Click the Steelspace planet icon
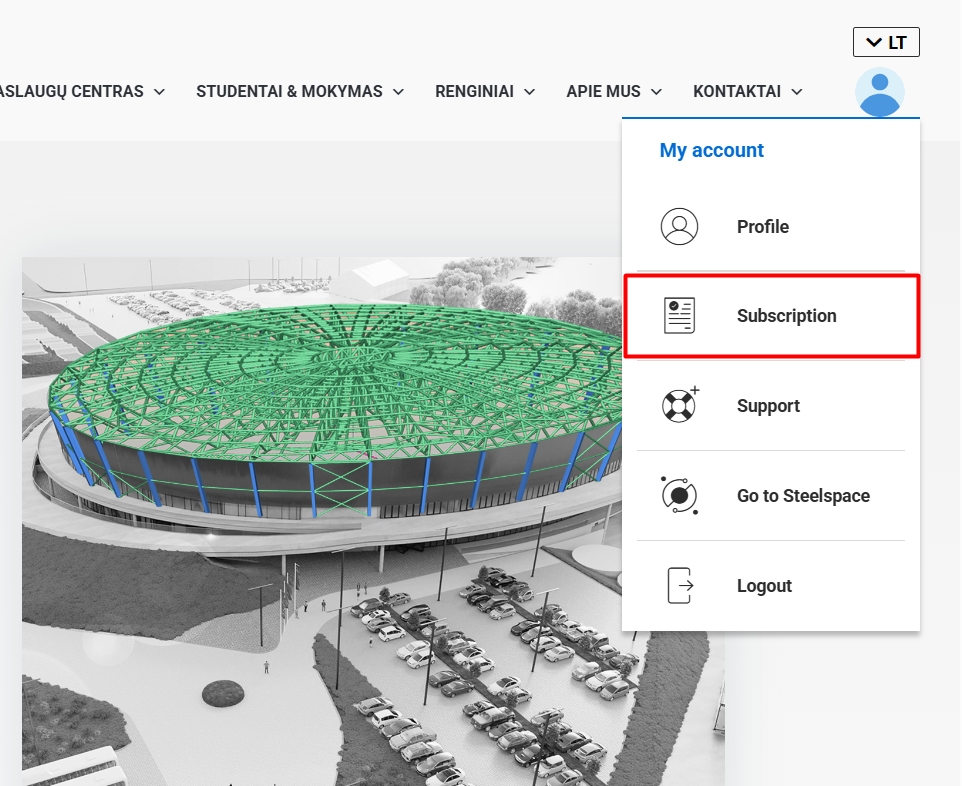This screenshot has width=962, height=786. 679,495
